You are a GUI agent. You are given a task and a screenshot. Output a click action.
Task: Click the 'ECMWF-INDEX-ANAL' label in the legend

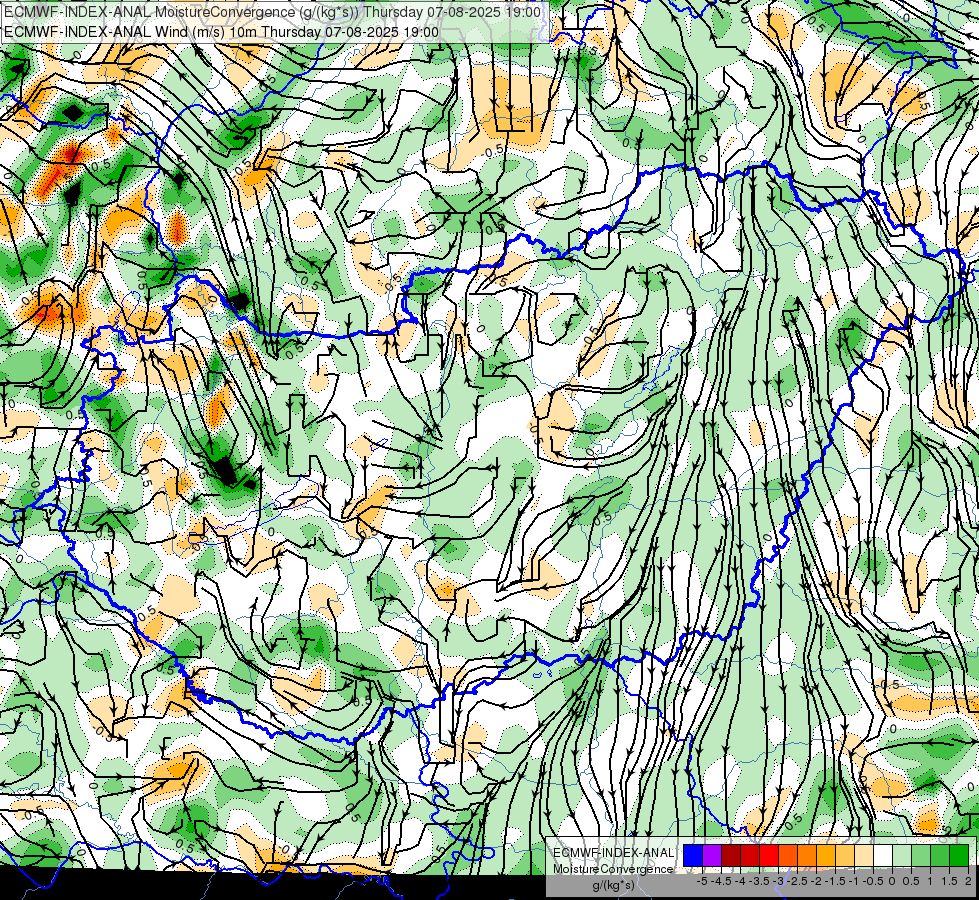[613, 853]
